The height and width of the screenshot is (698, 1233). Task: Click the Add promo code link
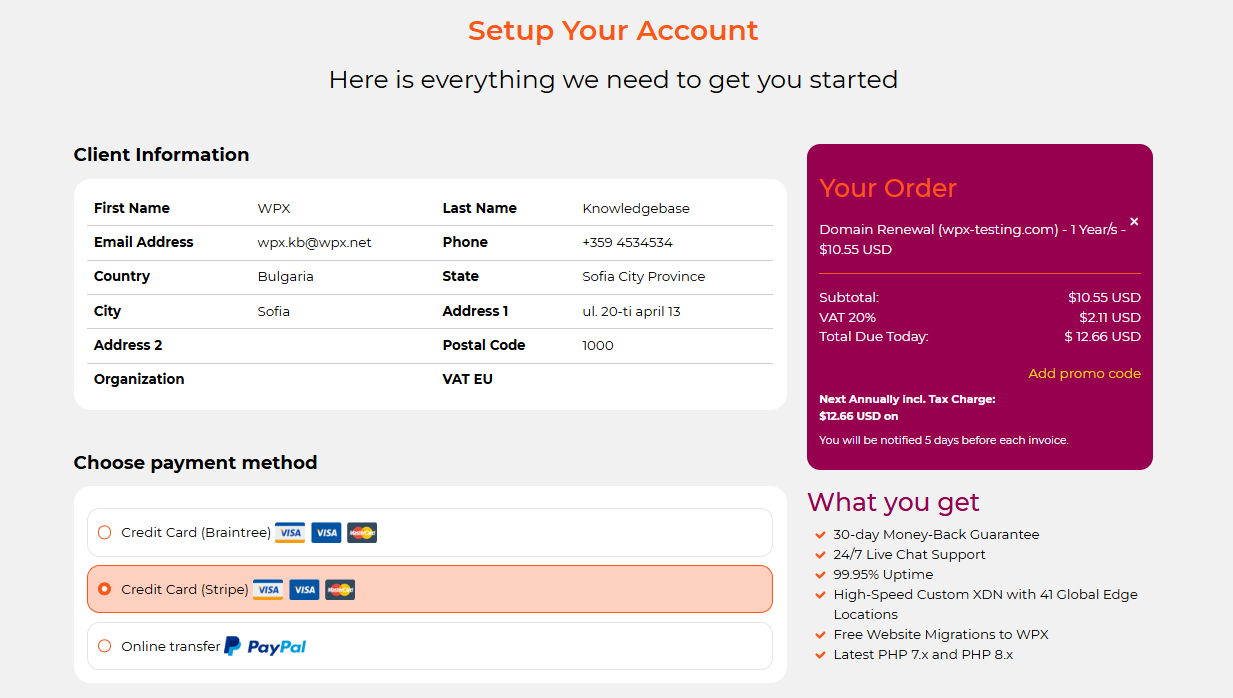(x=1084, y=374)
